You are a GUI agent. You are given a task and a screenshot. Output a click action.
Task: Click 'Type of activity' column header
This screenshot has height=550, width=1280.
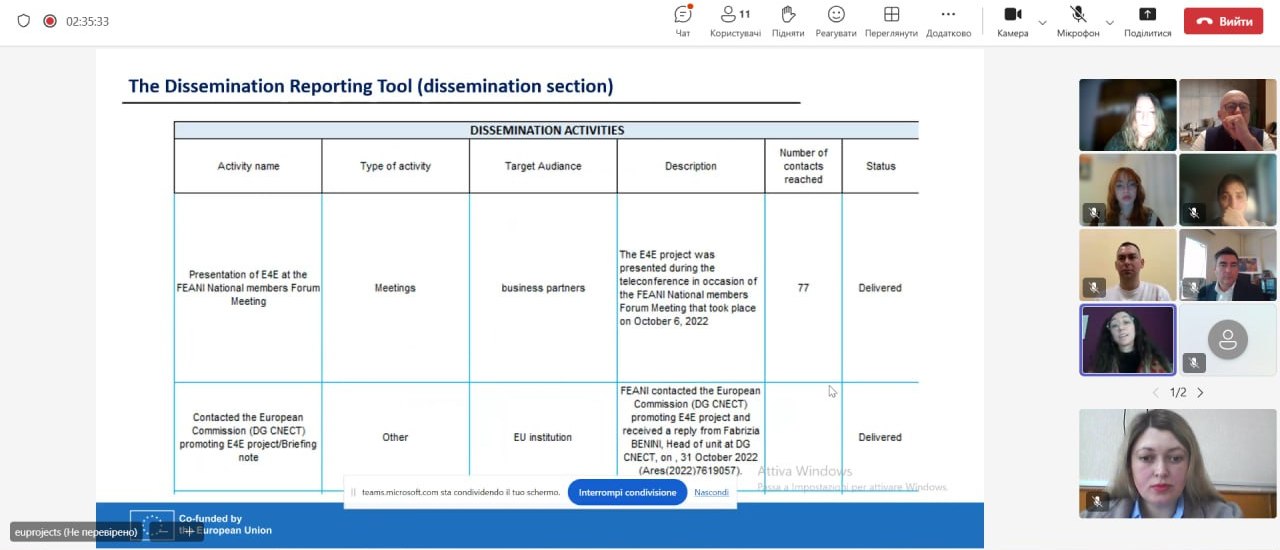(395, 166)
